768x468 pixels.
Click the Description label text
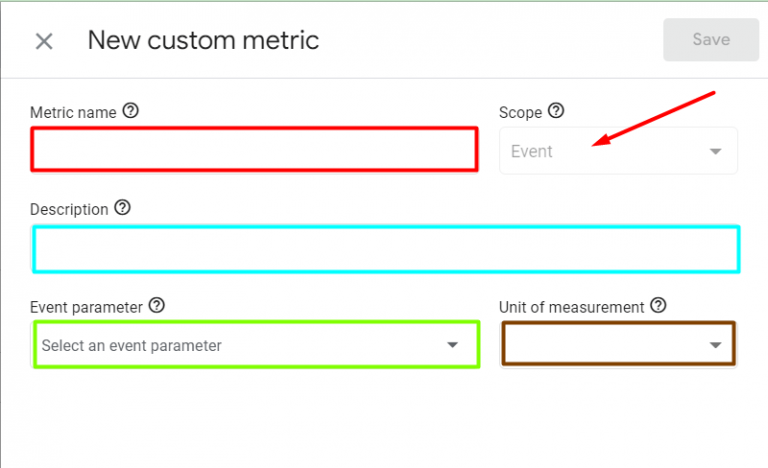[x=69, y=209]
